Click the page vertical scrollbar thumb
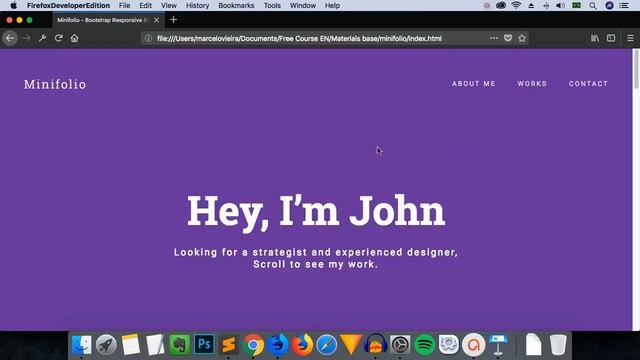Image resolution: width=640 pixels, height=360 pixels. coord(636,69)
